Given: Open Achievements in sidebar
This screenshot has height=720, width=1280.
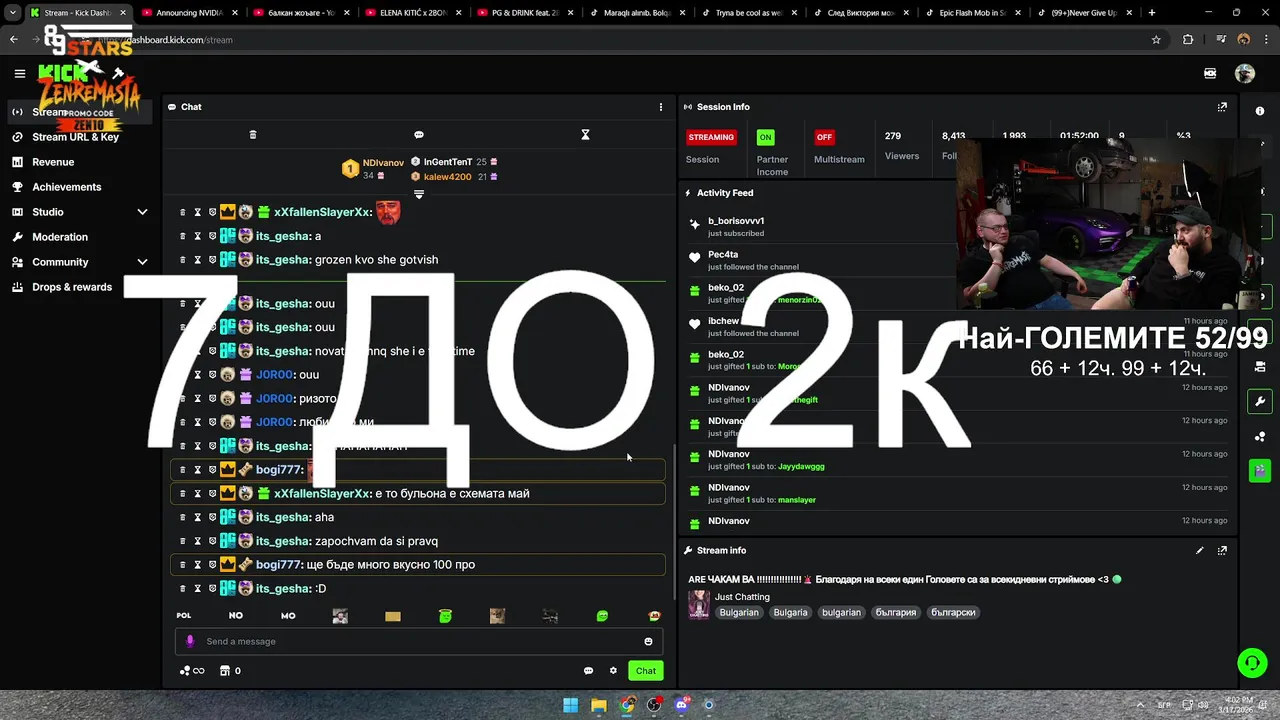Looking at the screenshot, I should 66,187.
